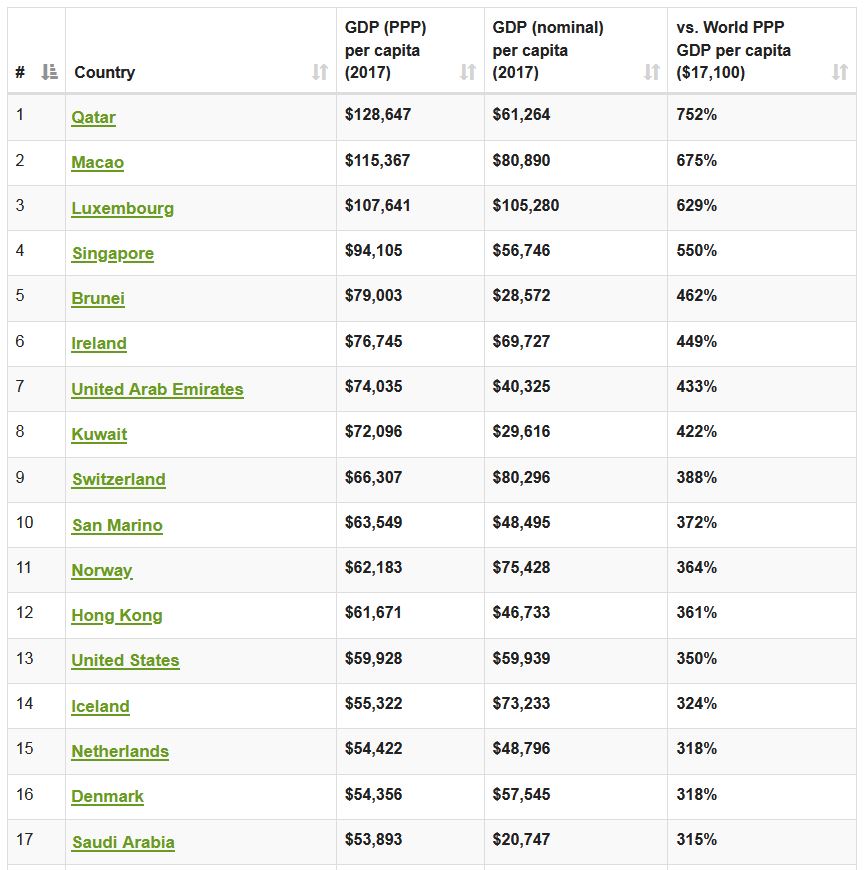Select the Macao link
864x870 pixels.
pyautogui.click(x=96, y=162)
